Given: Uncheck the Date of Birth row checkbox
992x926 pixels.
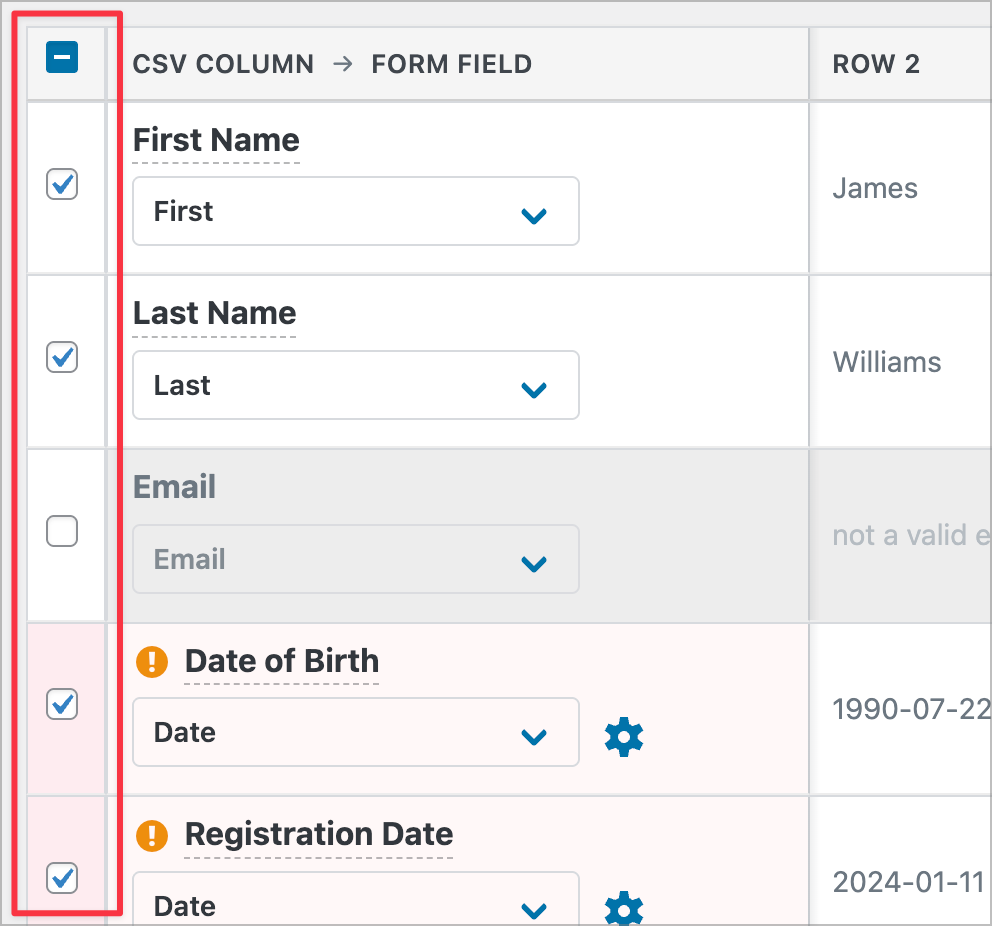Looking at the screenshot, I should [x=62, y=704].
